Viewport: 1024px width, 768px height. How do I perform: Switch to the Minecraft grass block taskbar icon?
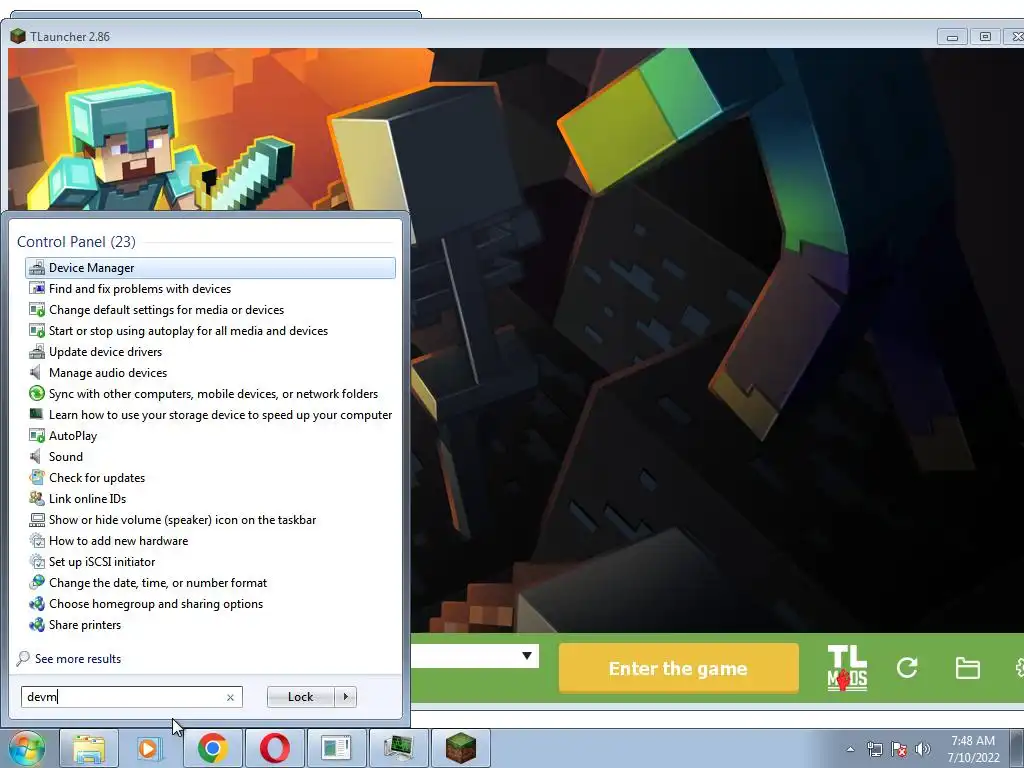click(x=460, y=748)
